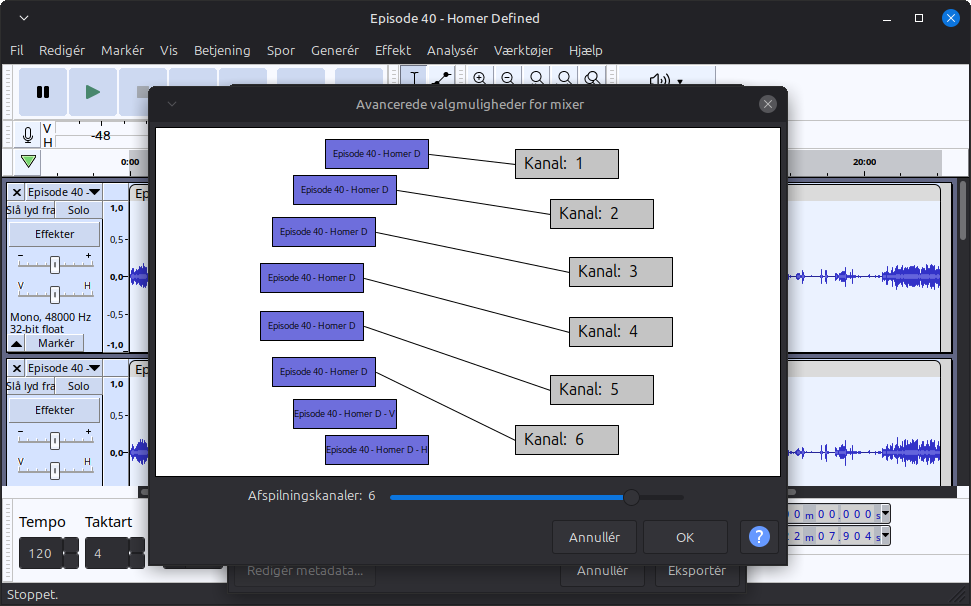The height and width of the screenshot is (606, 971).
Task: Click the Afspilningskanaler slider handle
Action: (x=631, y=497)
